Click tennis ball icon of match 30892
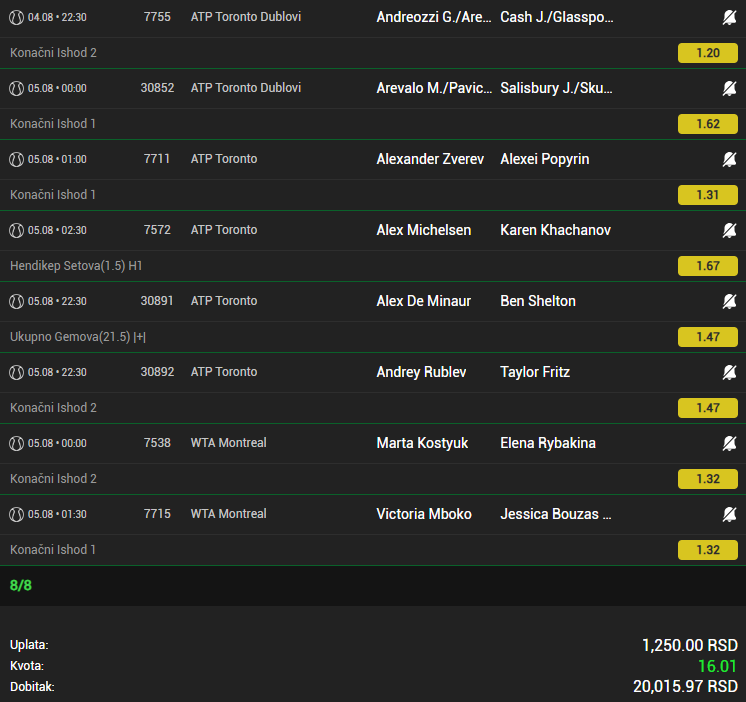Image resolution: width=746 pixels, height=702 pixels. [x=16, y=372]
